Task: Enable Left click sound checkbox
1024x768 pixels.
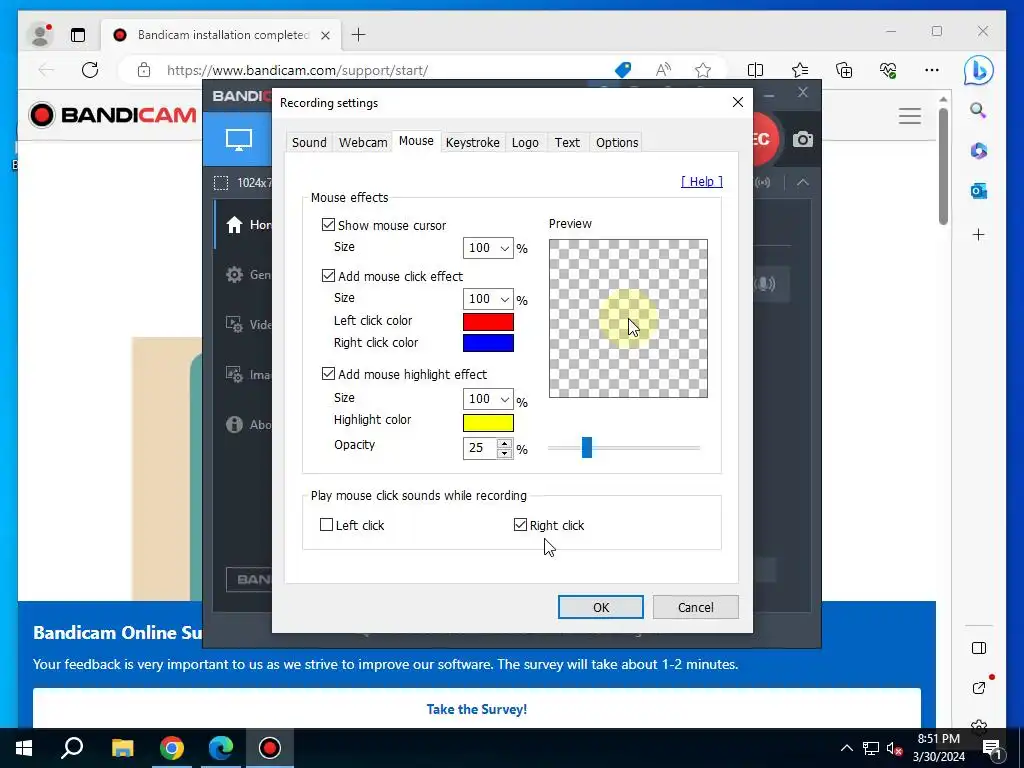Action: (x=327, y=524)
